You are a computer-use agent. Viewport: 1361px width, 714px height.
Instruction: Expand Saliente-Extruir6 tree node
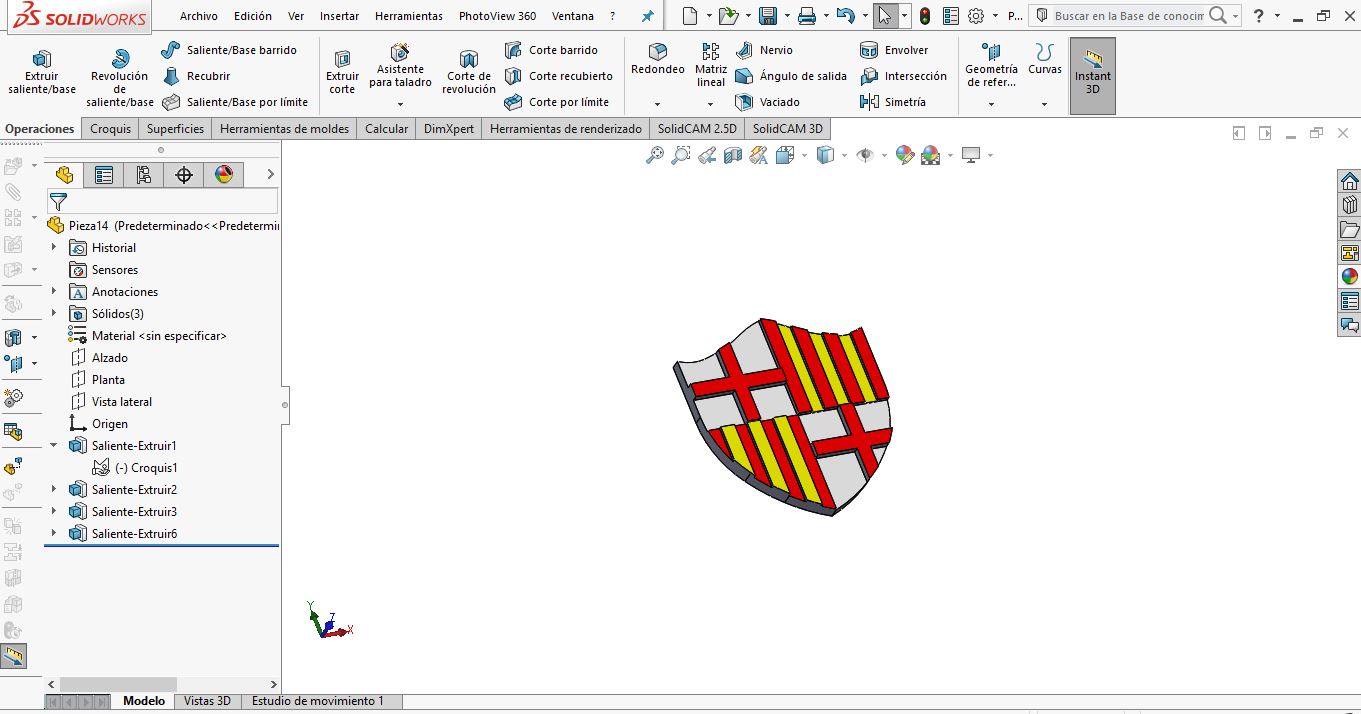tap(54, 534)
